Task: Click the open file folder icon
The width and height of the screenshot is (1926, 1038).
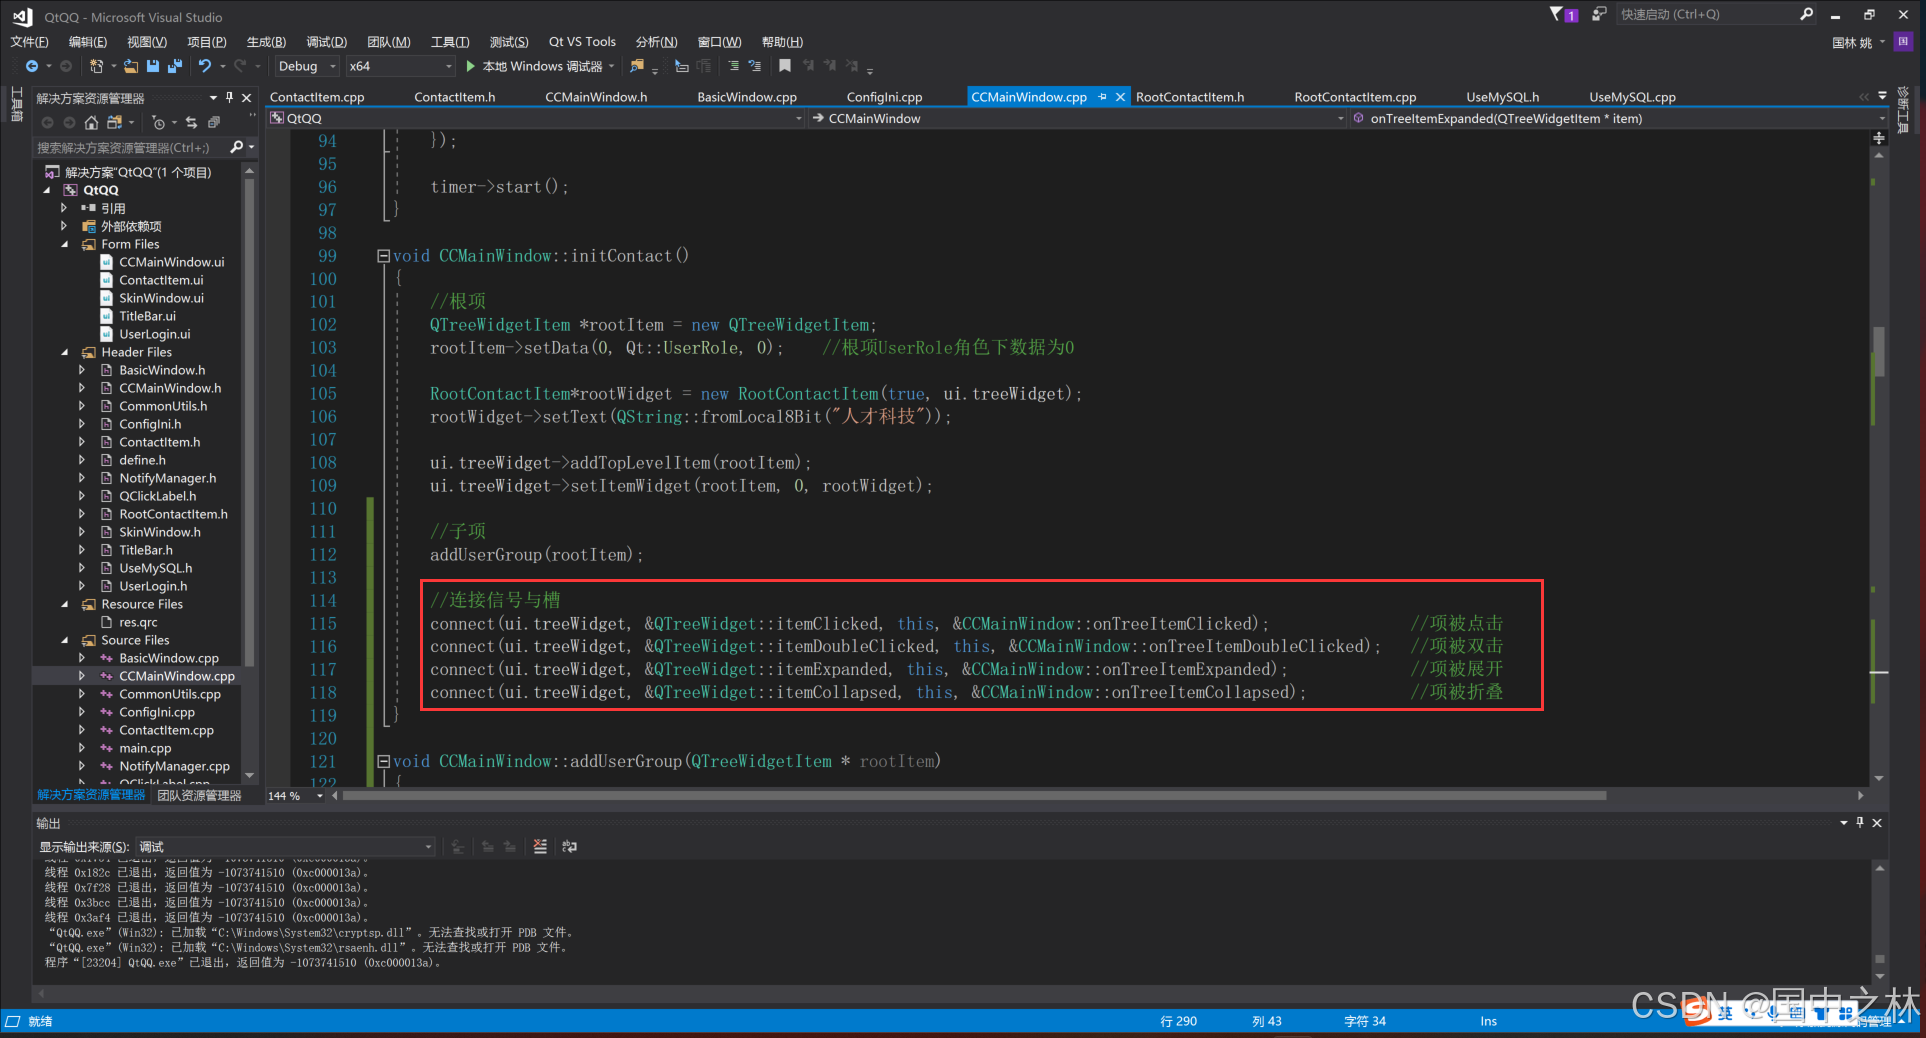Action: 131,66
